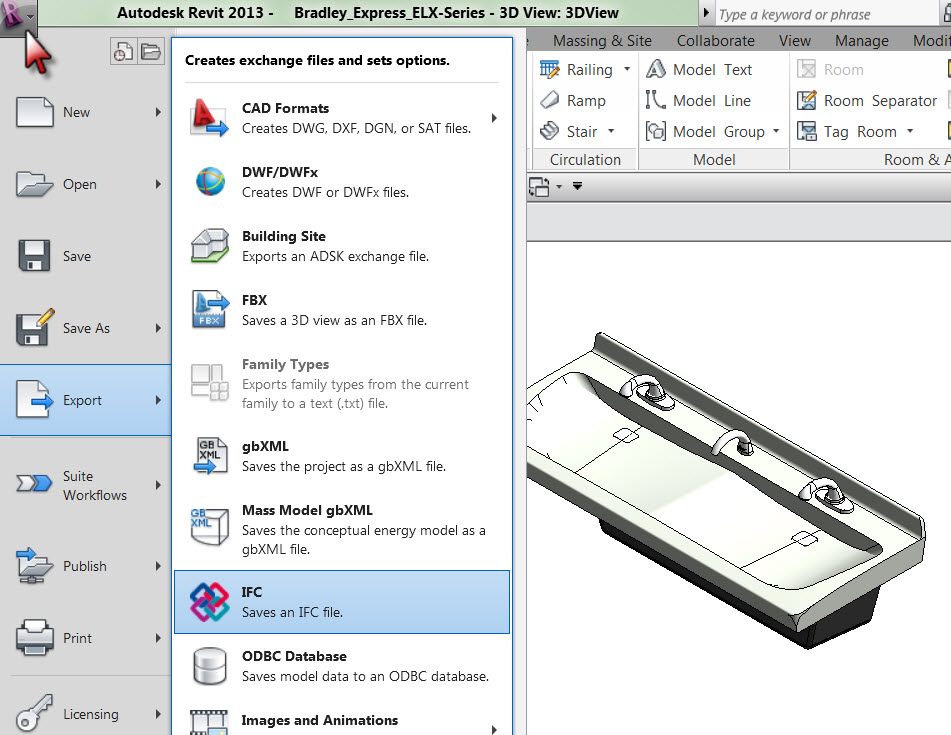Click the Export menu label

(x=82, y=400)
